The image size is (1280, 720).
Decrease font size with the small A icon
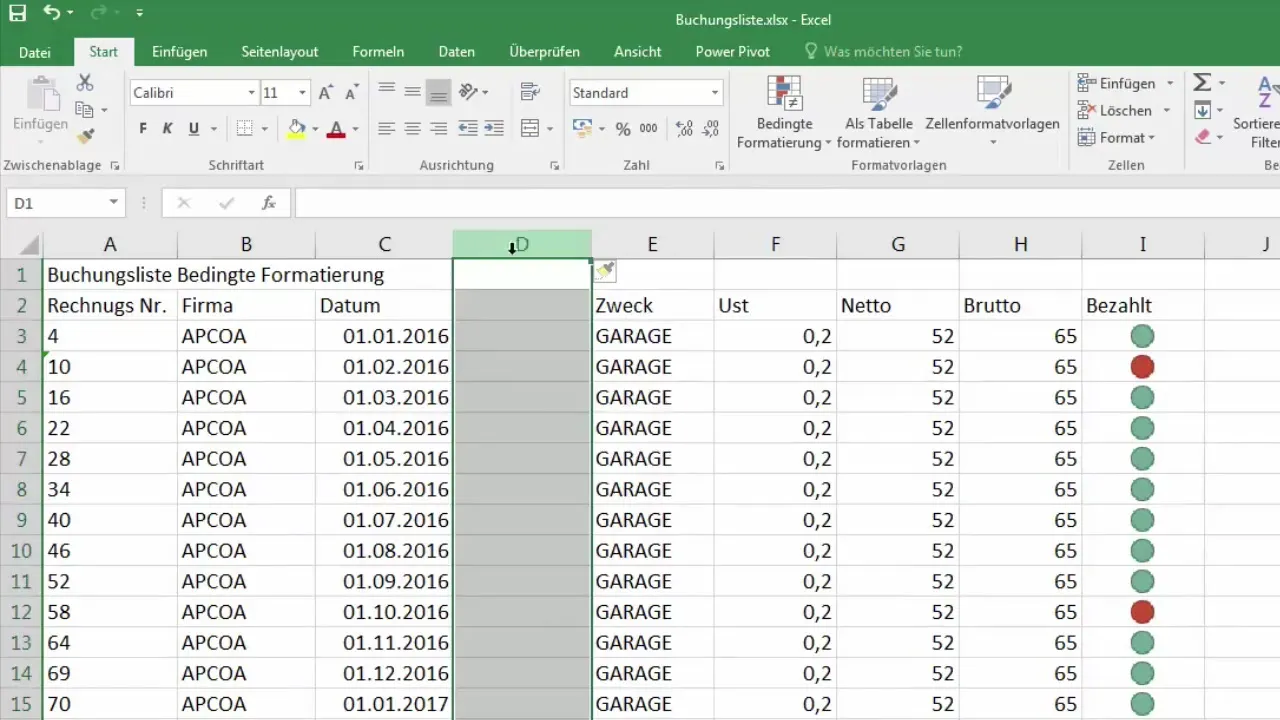click(351, 93)
